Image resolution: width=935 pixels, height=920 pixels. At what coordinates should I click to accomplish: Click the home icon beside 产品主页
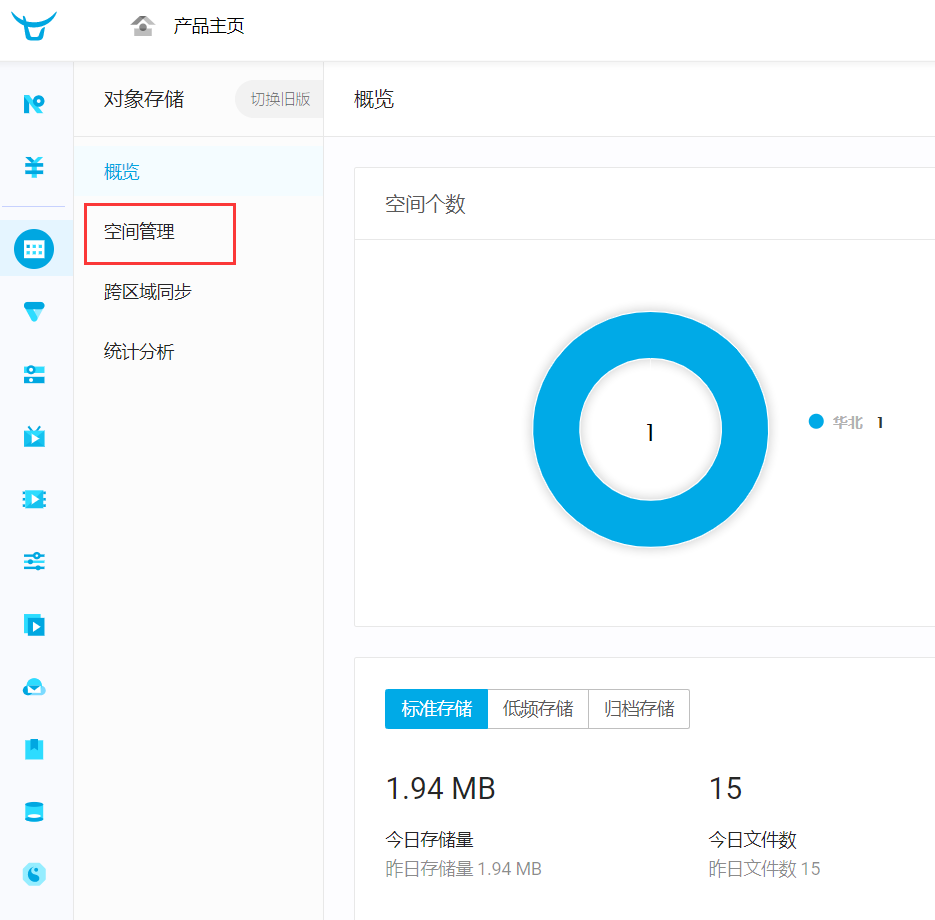(143, 26)
